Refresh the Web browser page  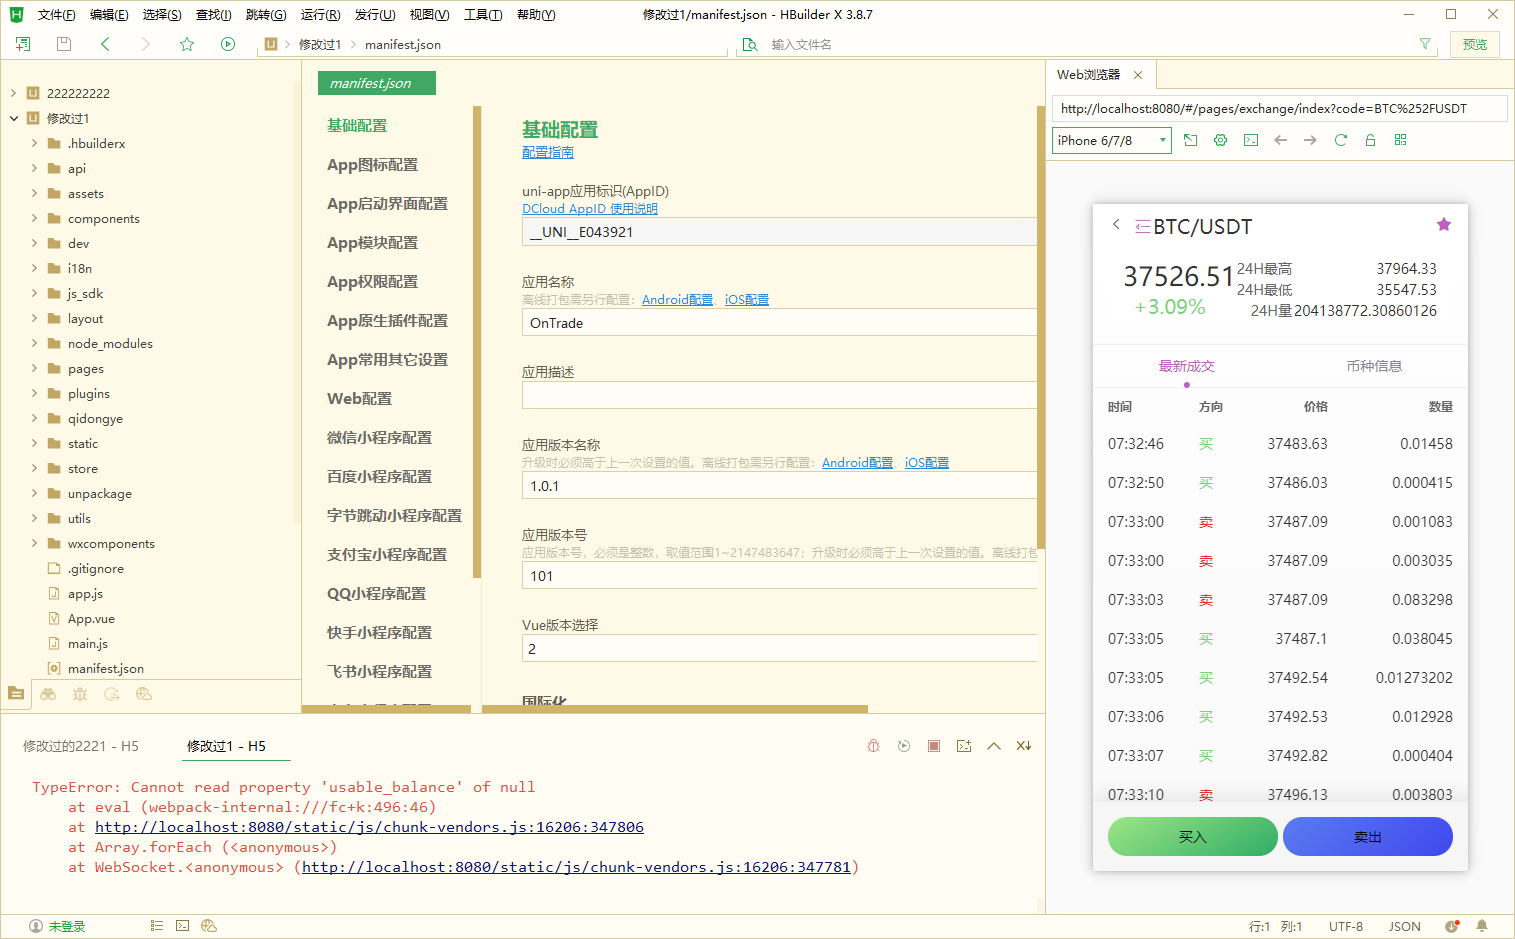click(1341, 140)
